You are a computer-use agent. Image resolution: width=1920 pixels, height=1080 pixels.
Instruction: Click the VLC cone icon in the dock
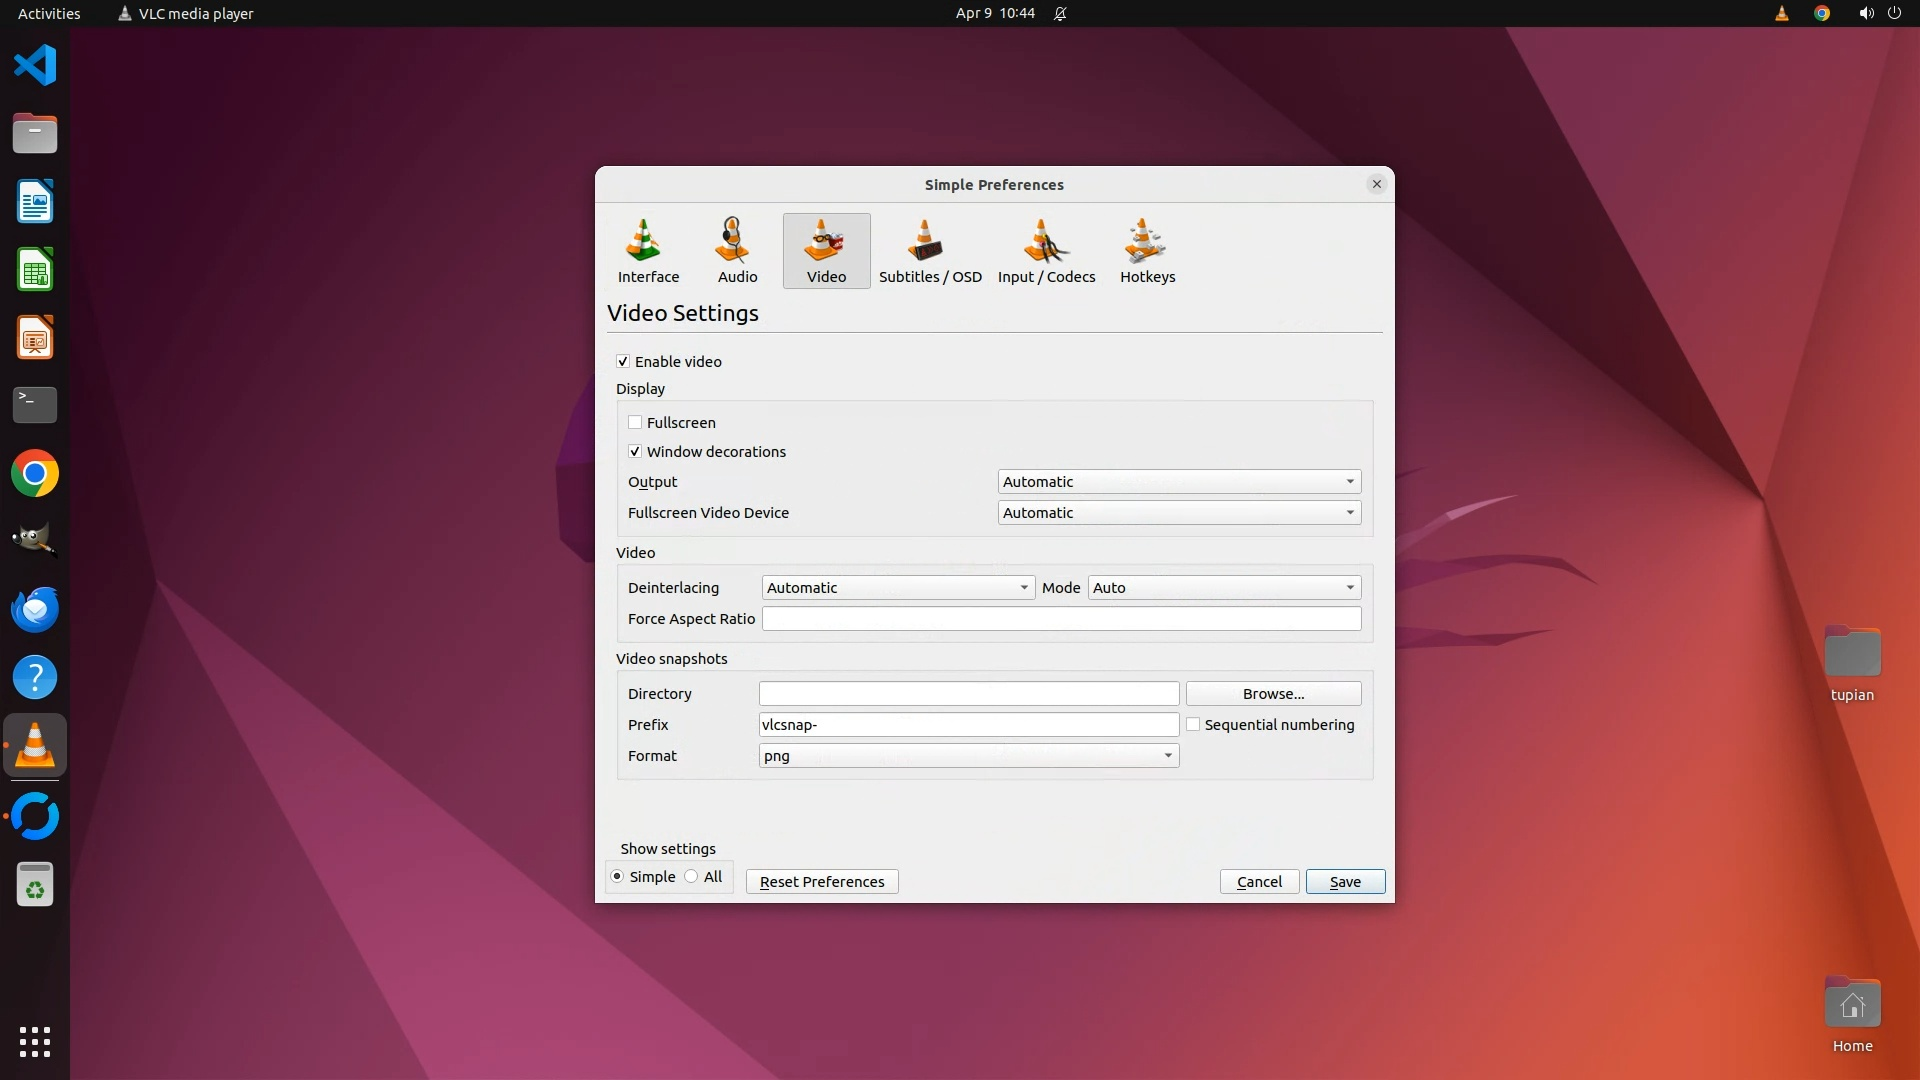pyautogui.click(x=35, y=746)
